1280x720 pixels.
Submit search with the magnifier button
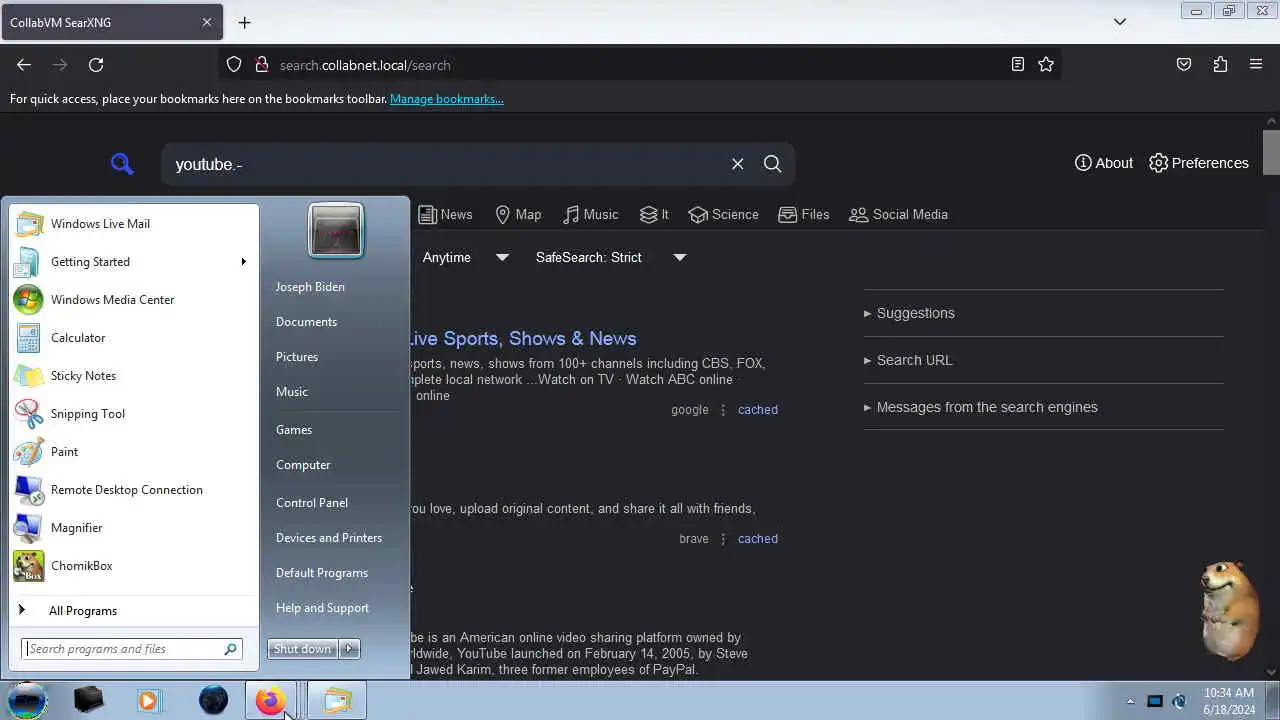(772, 164)
